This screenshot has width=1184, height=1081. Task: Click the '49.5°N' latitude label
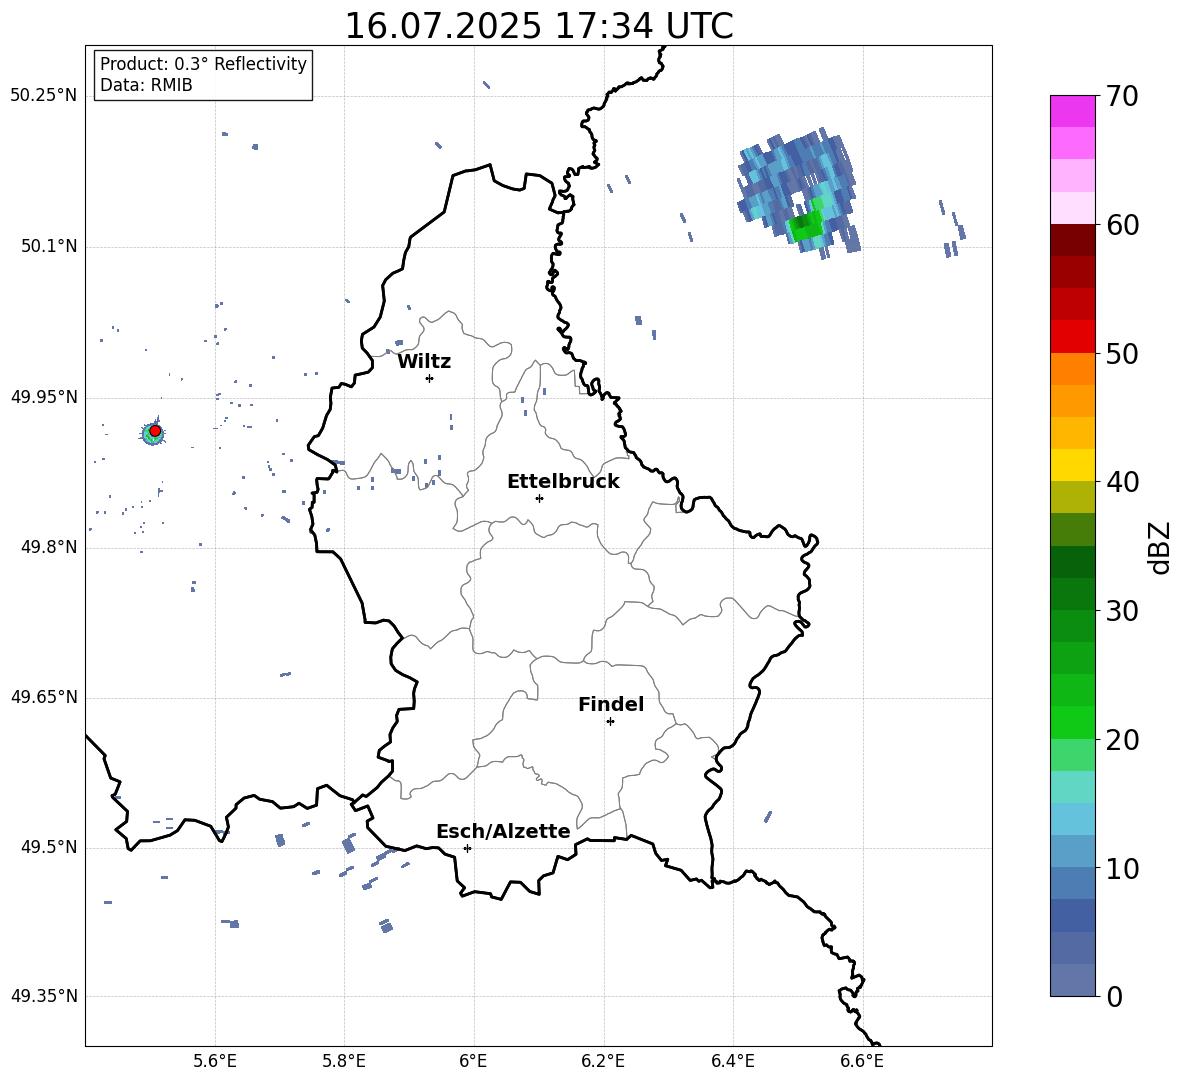point(48,847)
